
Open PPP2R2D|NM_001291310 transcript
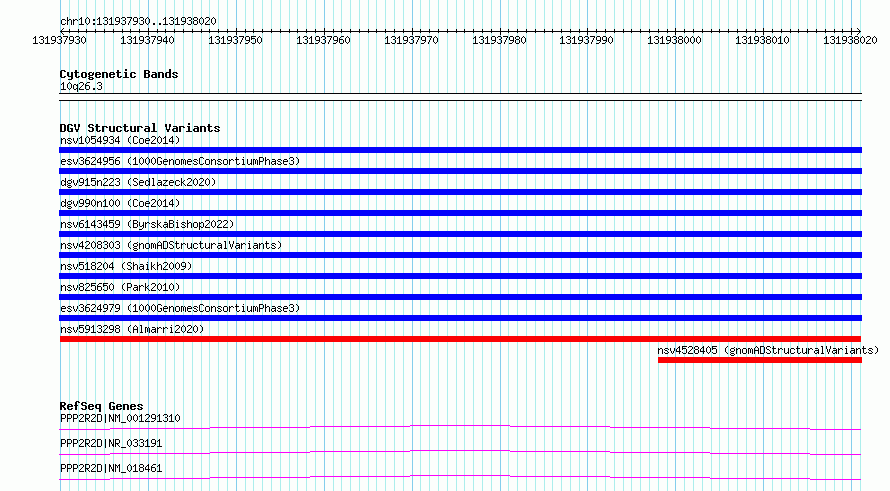[x=120, y=418]
